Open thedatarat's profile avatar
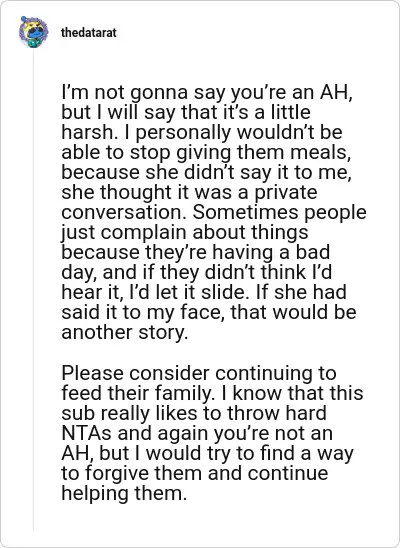 [x=34, y=32]
